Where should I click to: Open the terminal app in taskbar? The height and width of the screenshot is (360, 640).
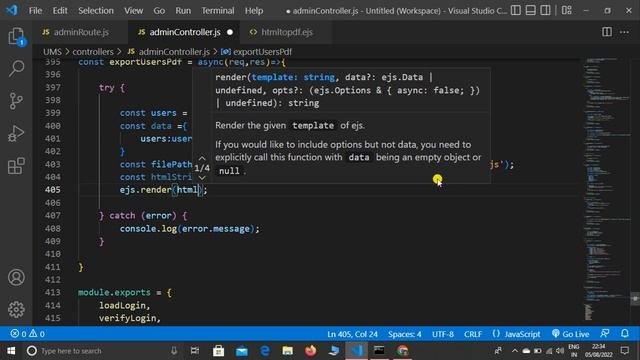click(379, 351)
